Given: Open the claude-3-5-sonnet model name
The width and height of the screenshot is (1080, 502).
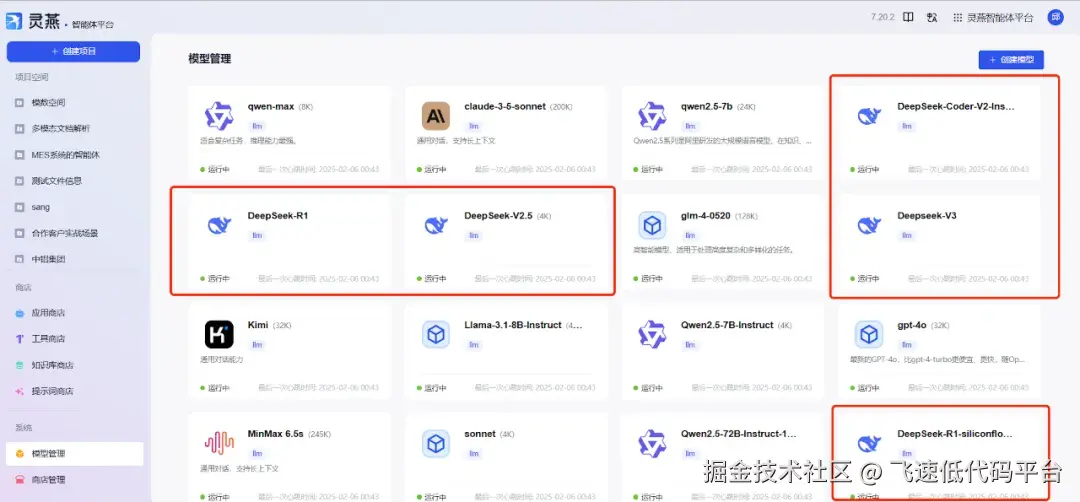Looking at the screenshot, I should [x=505, y=107].
